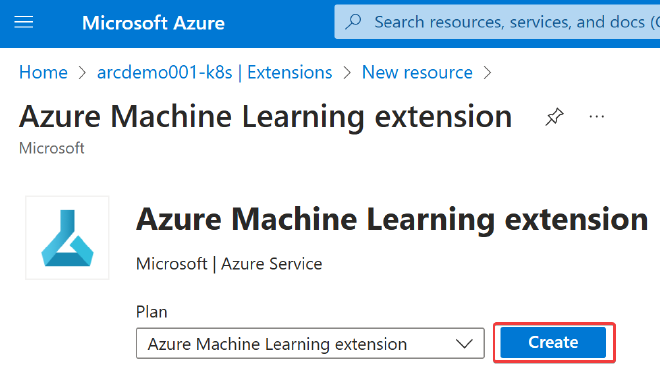
Task: Open the Plan combo box
Action: 310,344
